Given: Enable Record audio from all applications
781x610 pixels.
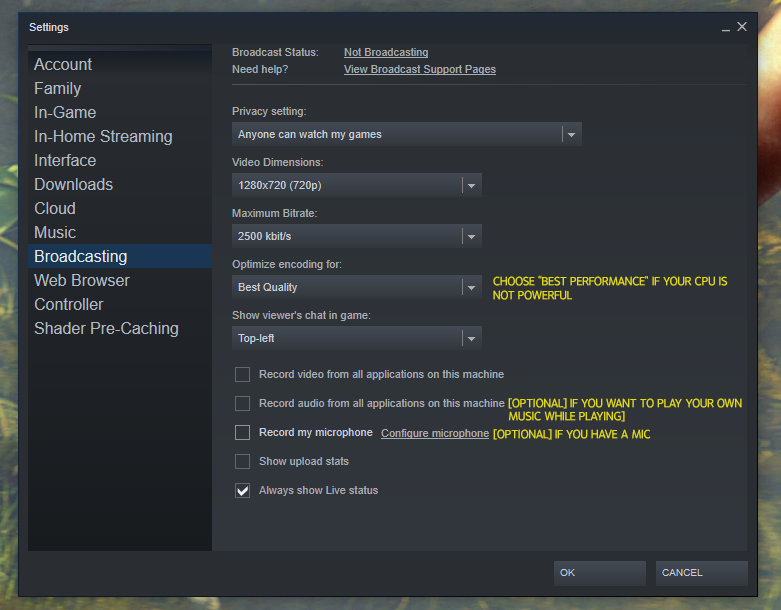Looking at the screenshot, I should (x=243, y=403).
